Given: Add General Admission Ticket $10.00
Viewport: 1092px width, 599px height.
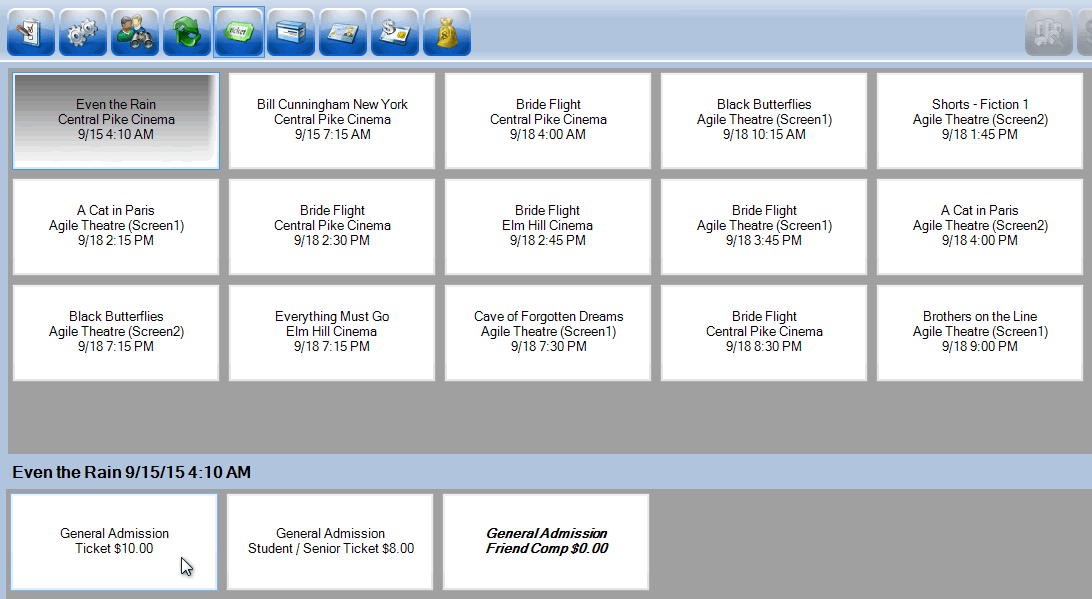Looking at the screenshot, I should pyautogui.click(x=114, y=541).
